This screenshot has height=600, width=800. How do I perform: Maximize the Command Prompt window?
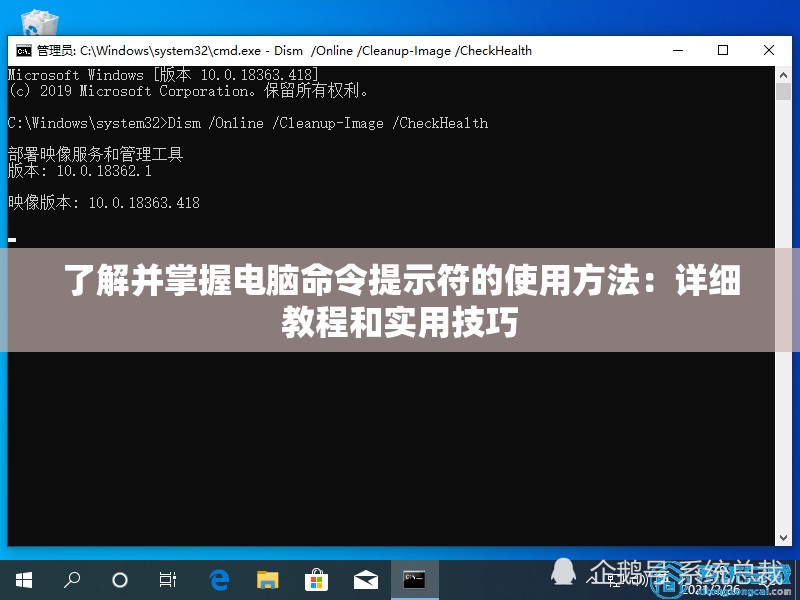tap(723, 51)
